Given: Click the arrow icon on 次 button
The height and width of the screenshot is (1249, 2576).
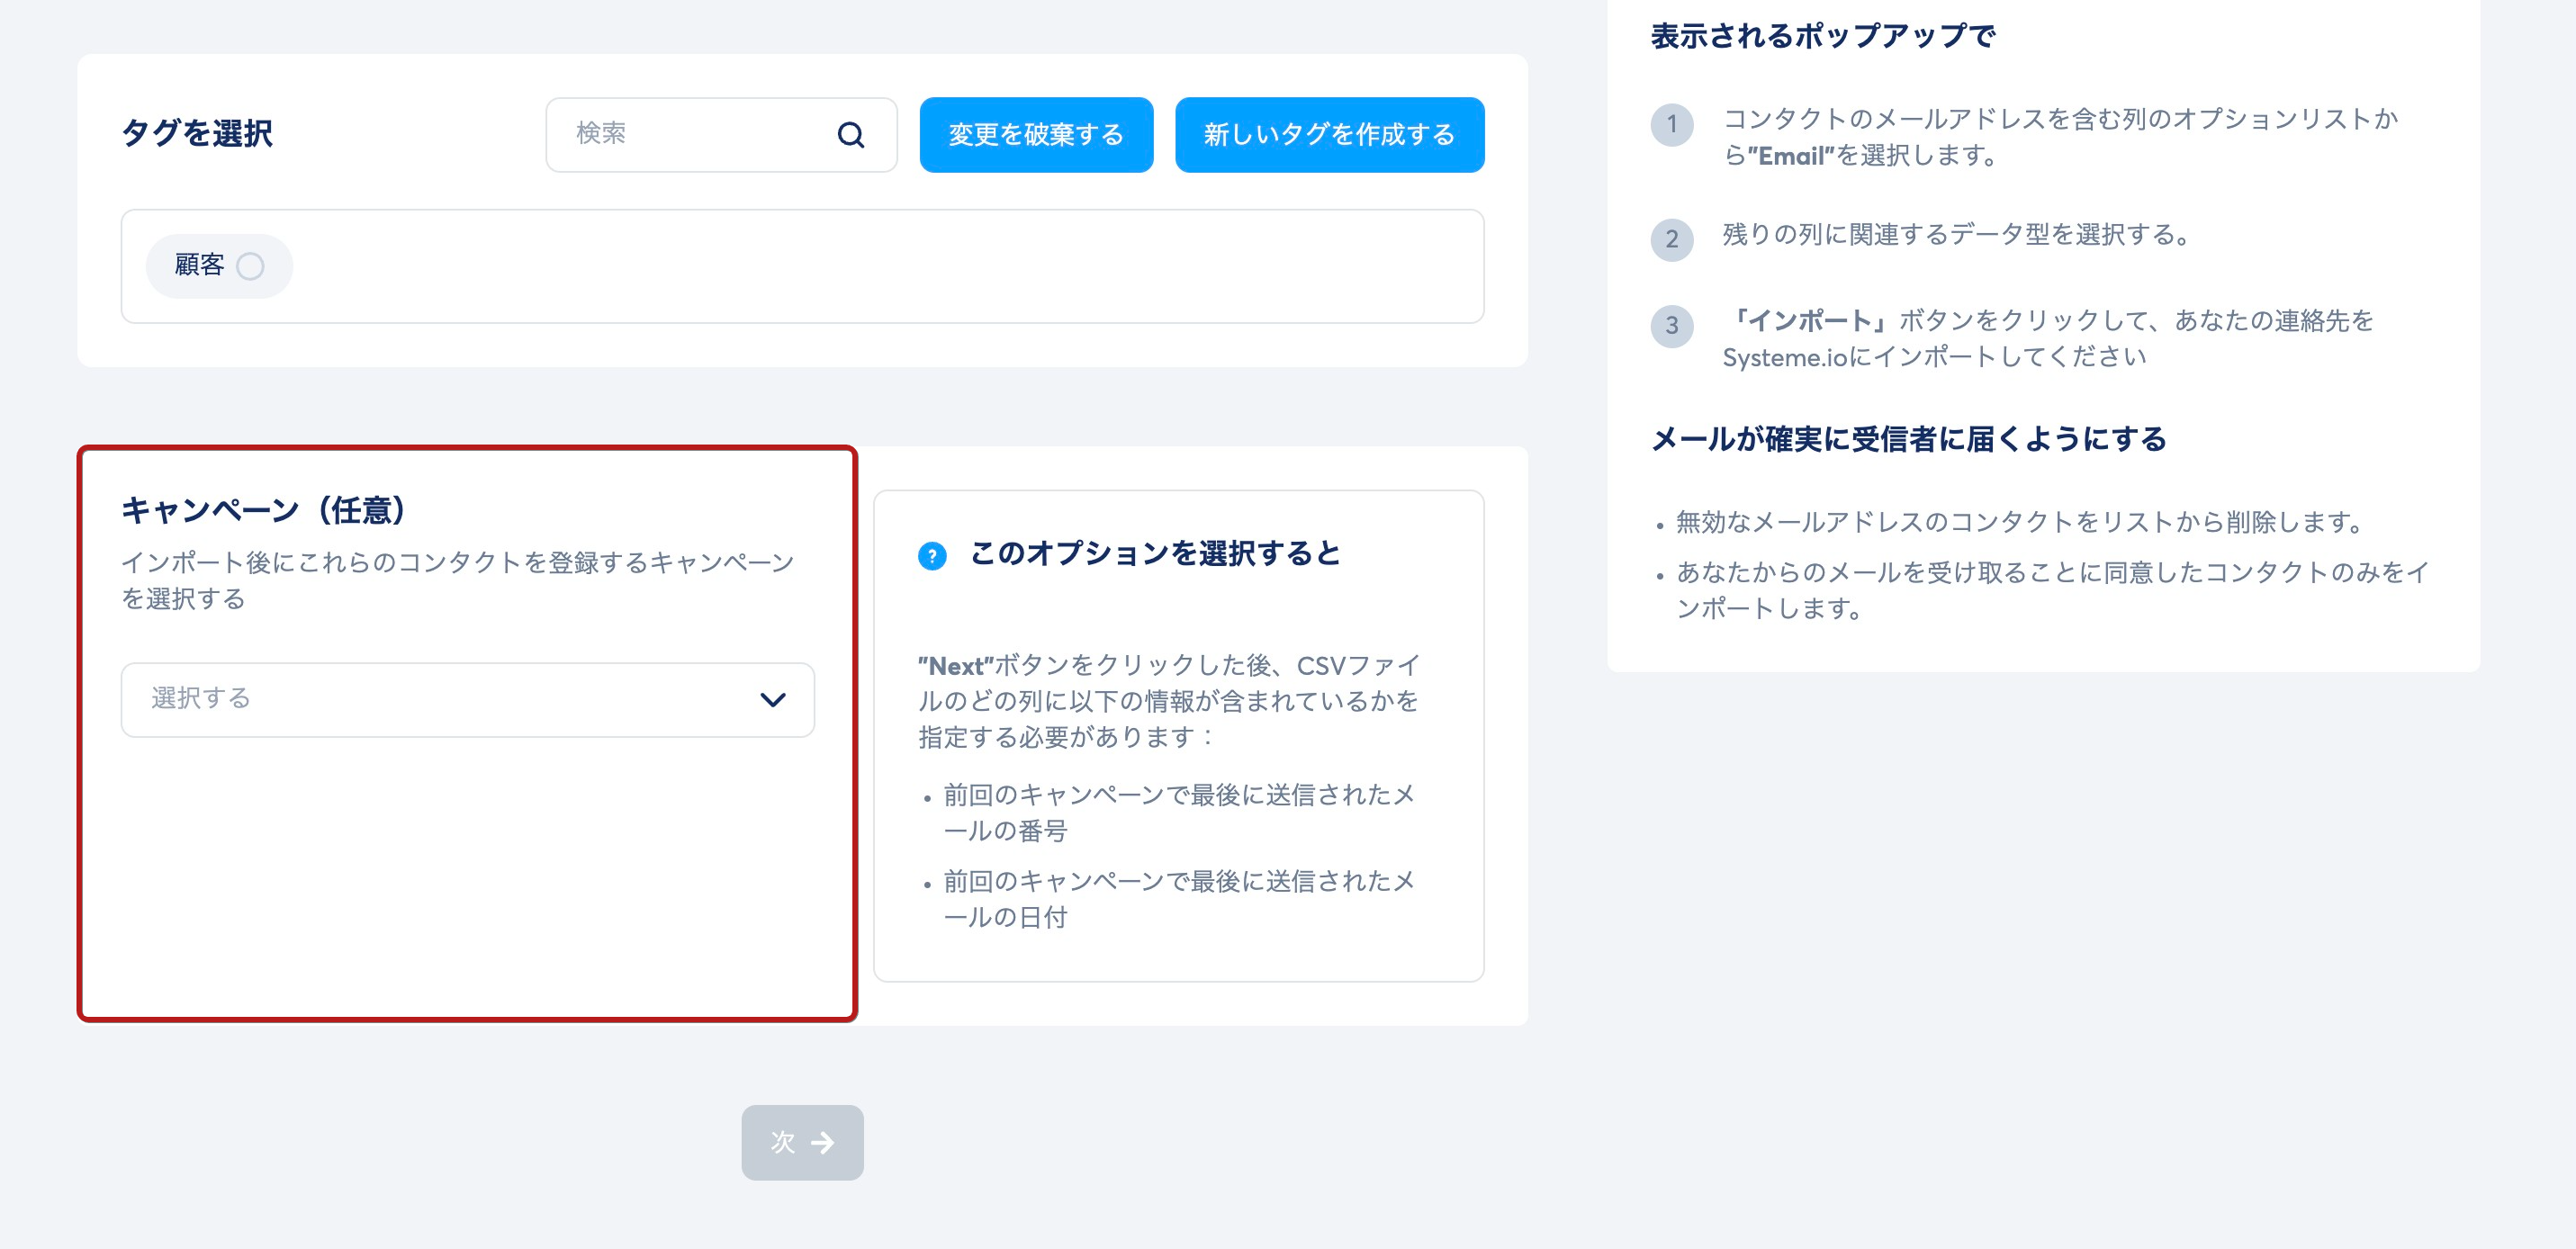Looking at the screenshot, I should (x=823, y=1142).
